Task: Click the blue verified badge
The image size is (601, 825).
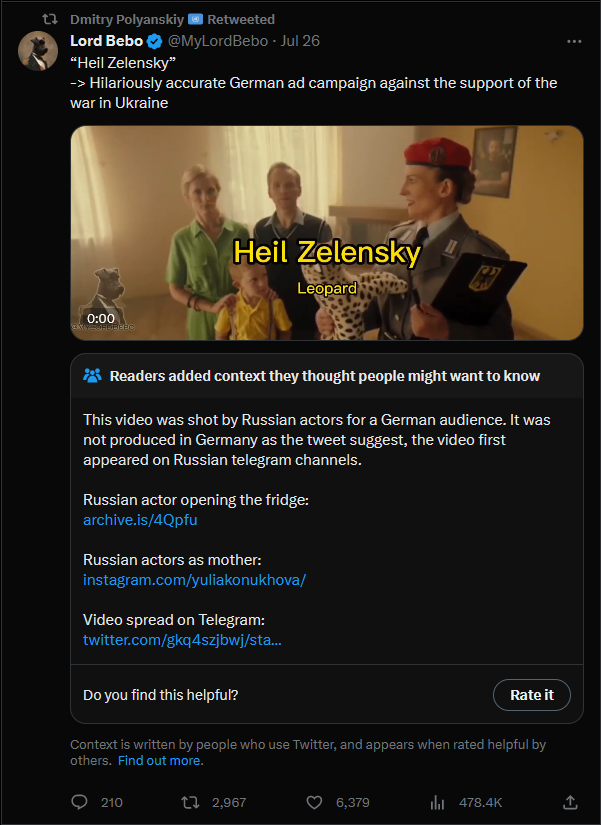Action: pyautogui.click(x=154, y=41)
